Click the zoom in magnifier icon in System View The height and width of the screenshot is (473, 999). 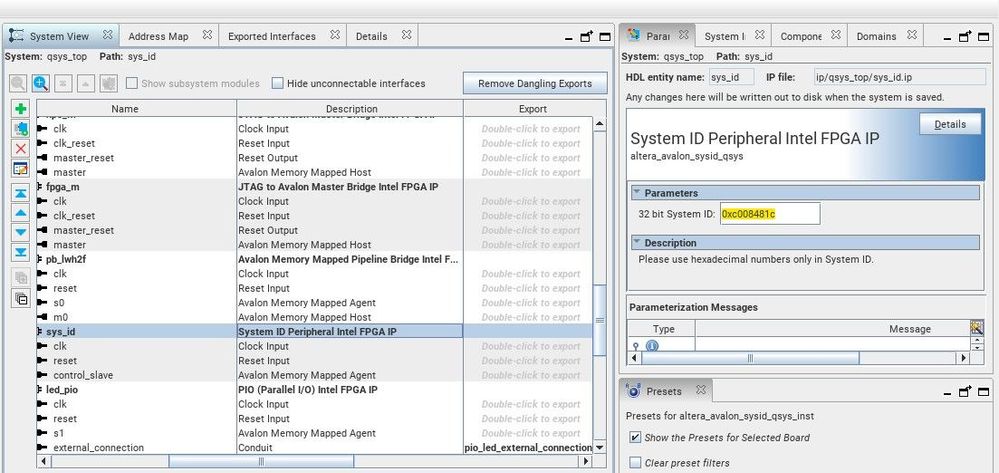[x=41, y=83]
